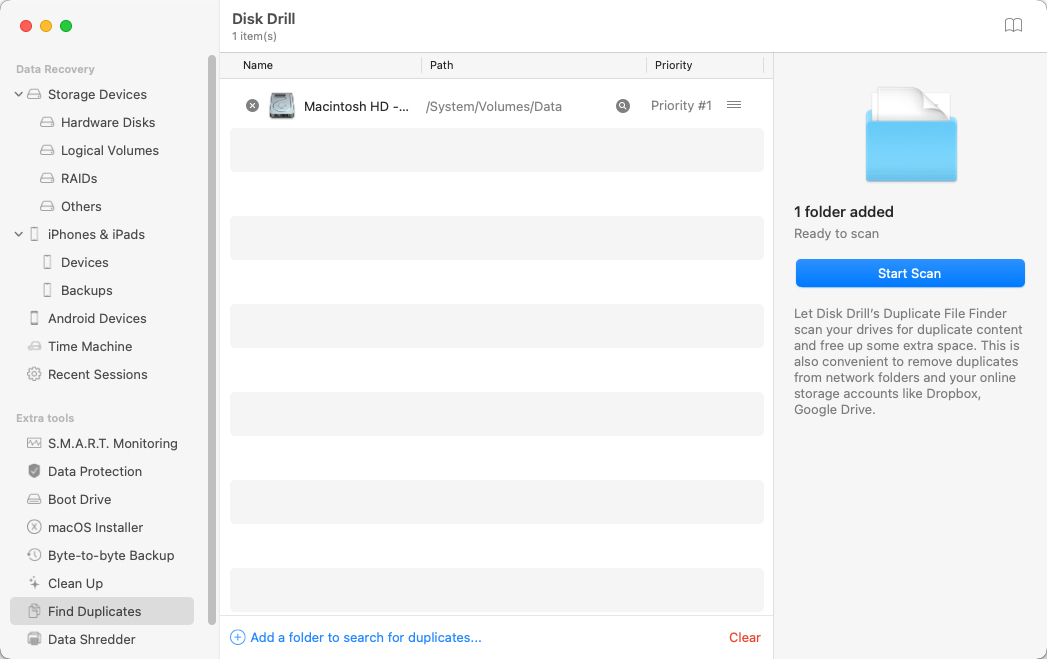Select Find Duplicates tool
The width and height of the screenshot is (1047, 659).
tap(101, 611)
